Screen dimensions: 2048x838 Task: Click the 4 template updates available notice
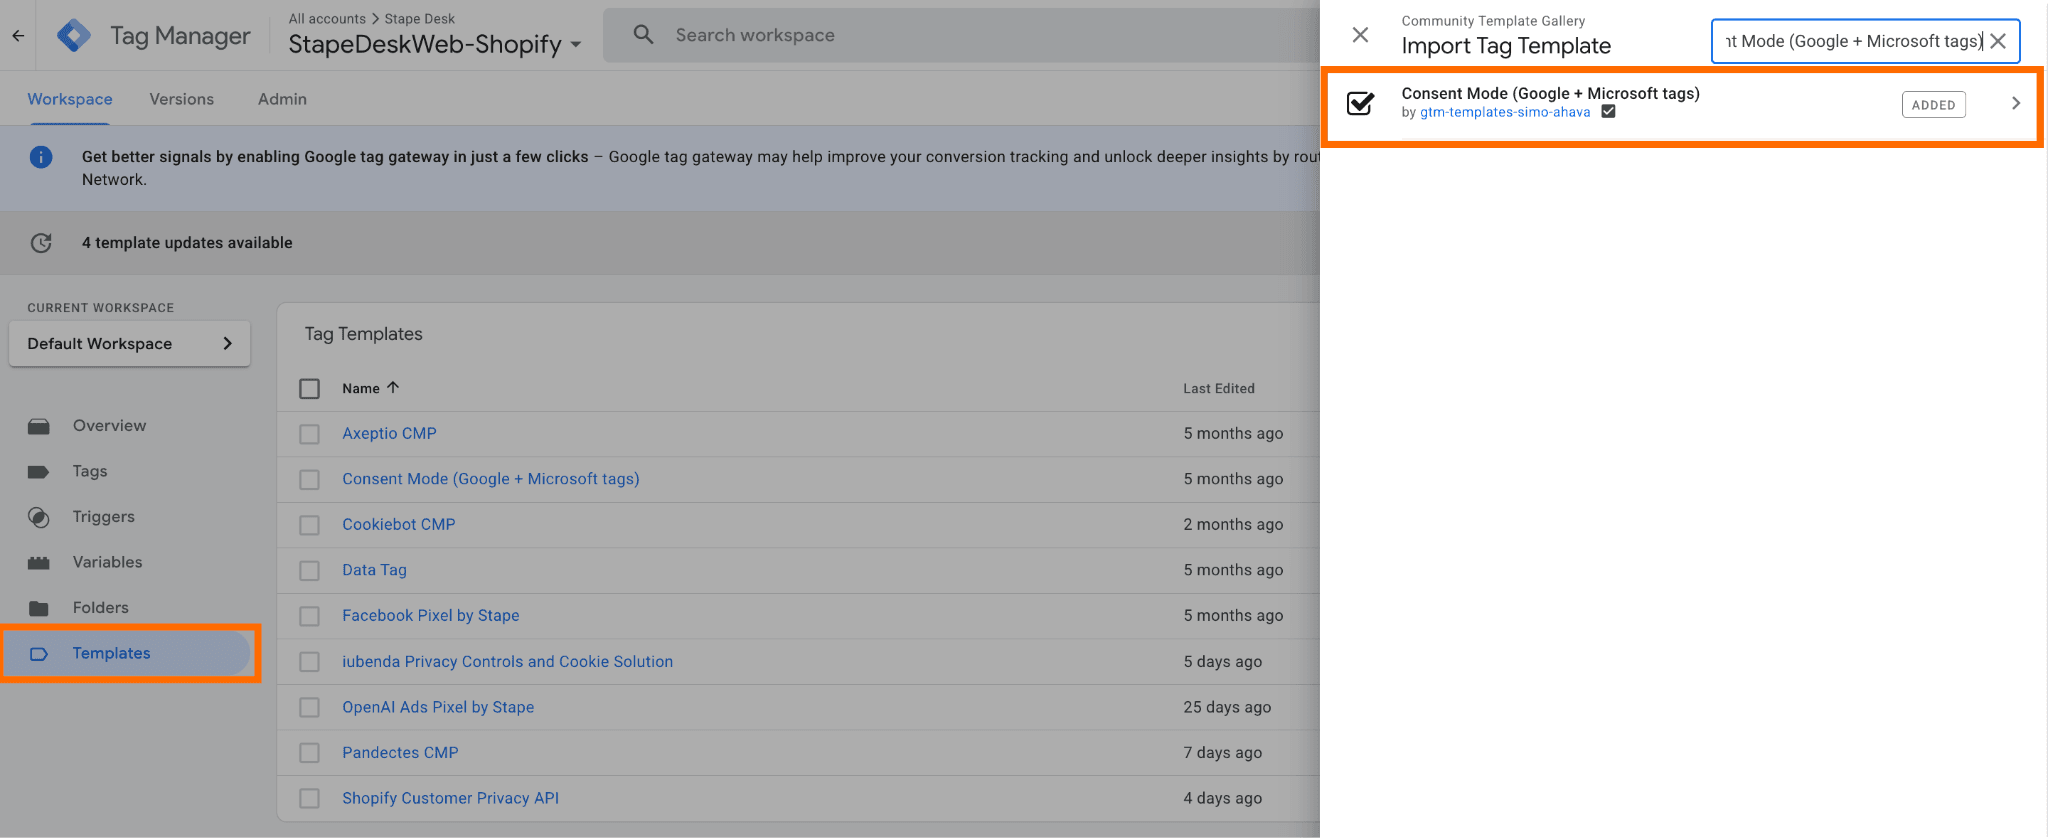point(187,243)
